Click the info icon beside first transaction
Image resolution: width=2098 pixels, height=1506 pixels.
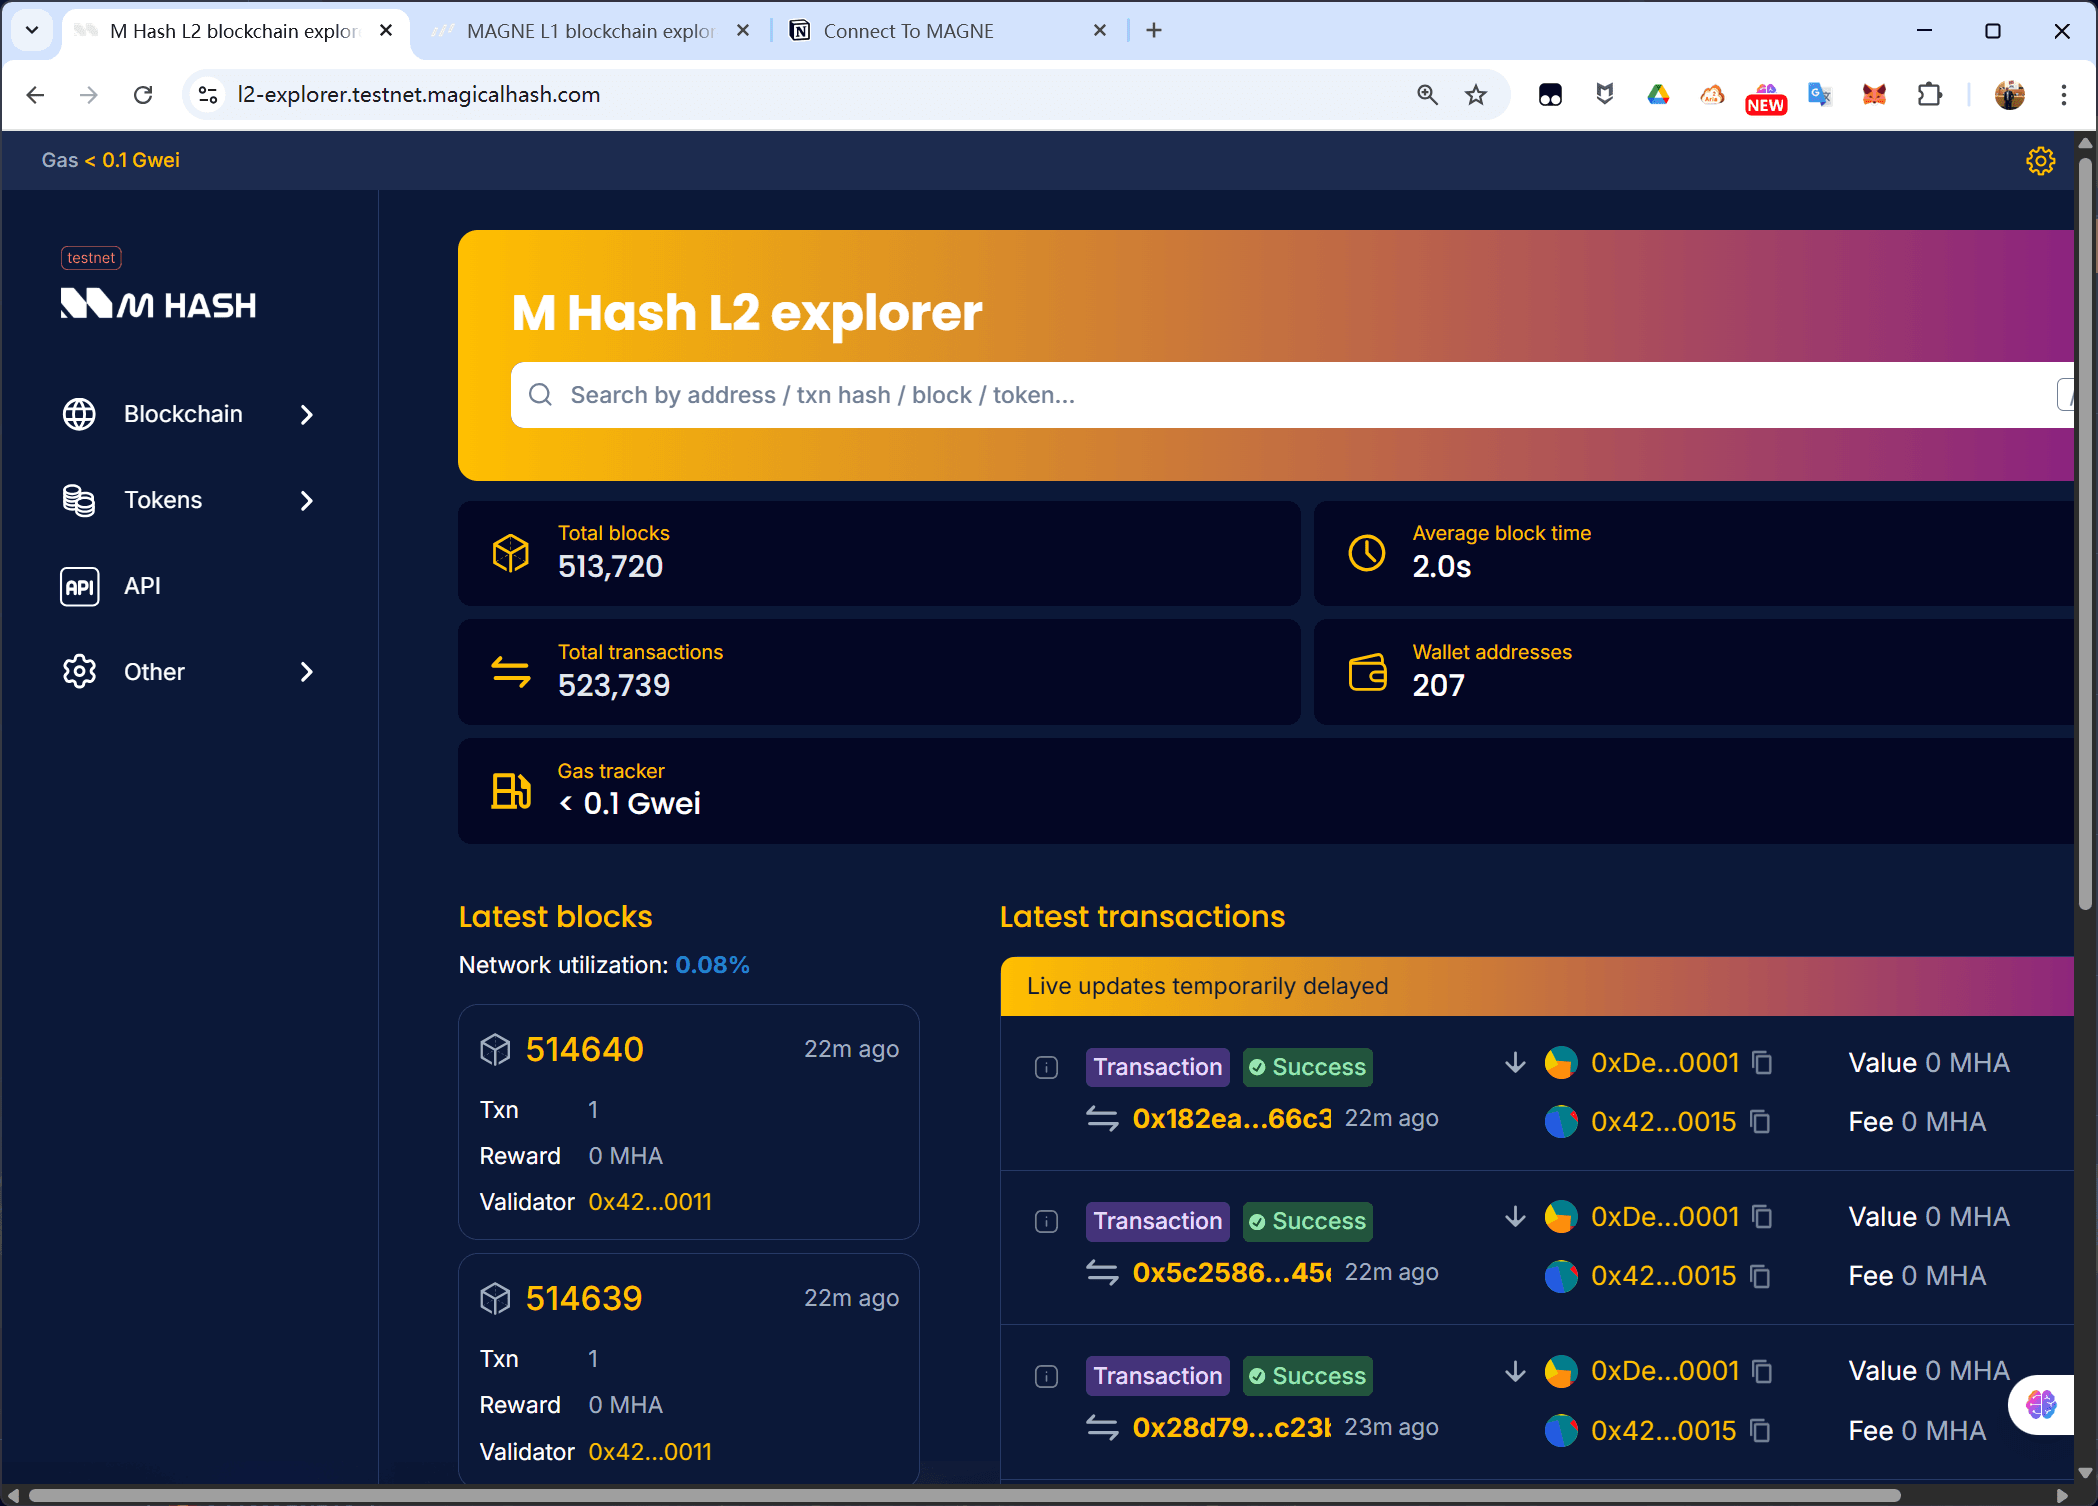1046,1068
